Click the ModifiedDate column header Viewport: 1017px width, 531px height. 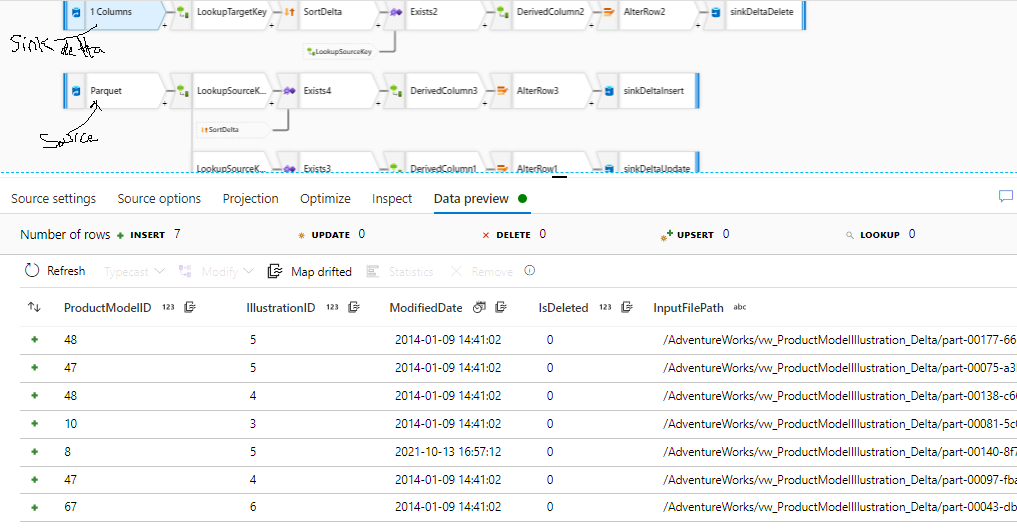tap(426, 308)
